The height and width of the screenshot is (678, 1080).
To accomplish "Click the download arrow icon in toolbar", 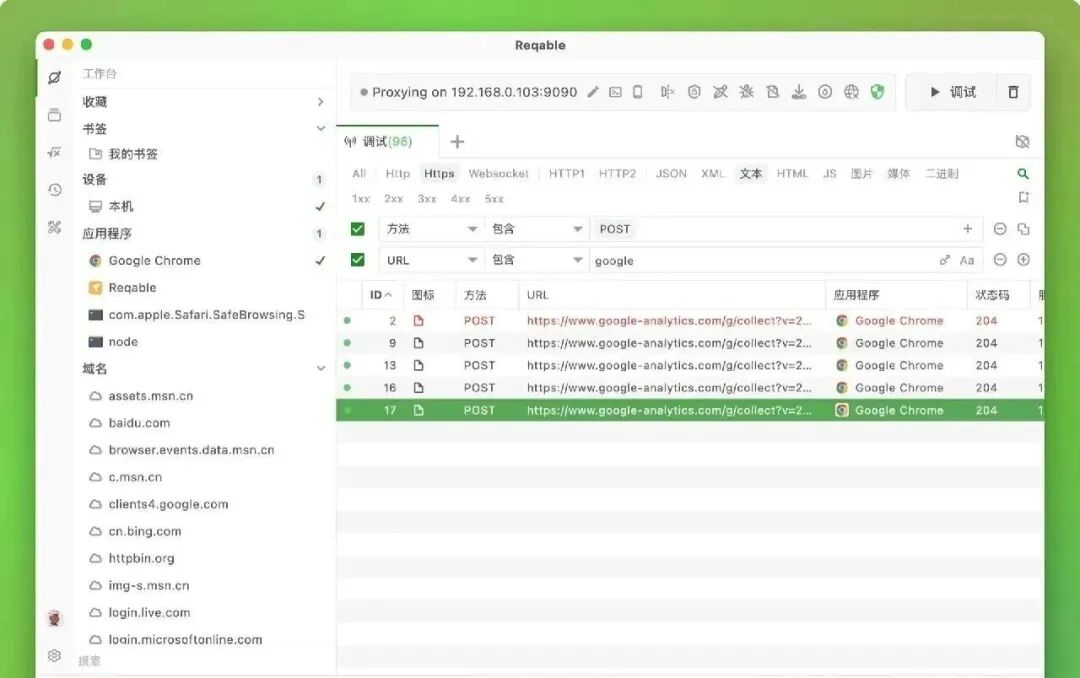I will 798,92.
